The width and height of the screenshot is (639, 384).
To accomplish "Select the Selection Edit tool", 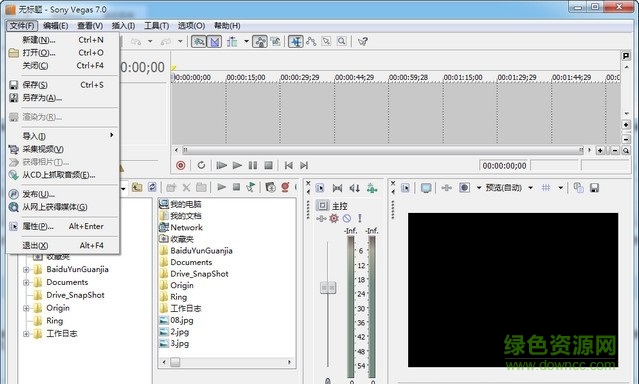I will 326,42.
